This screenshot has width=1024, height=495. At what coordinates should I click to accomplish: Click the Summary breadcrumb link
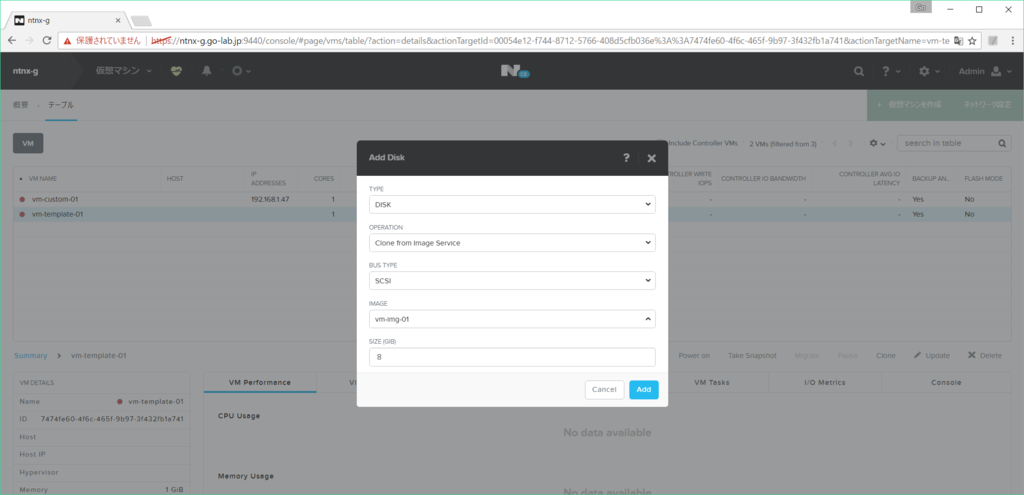[31, 355]
